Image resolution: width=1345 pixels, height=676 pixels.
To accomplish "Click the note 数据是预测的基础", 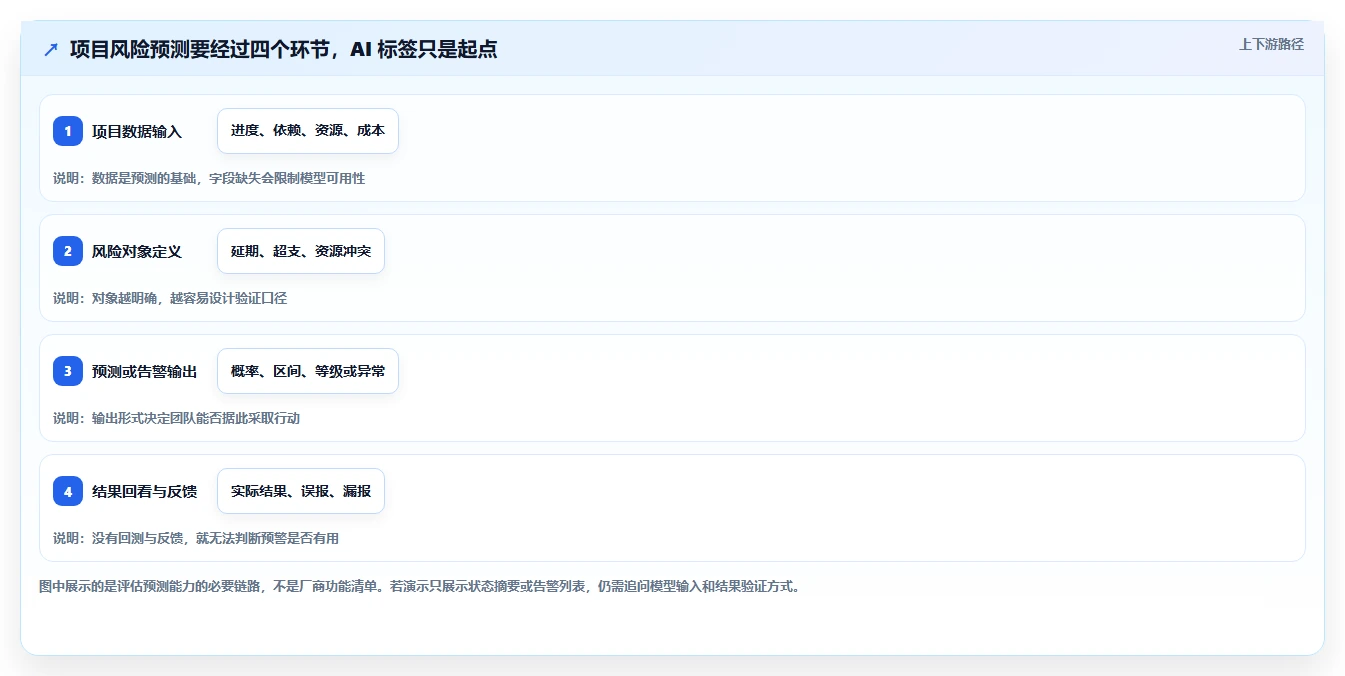I will 144,178.
